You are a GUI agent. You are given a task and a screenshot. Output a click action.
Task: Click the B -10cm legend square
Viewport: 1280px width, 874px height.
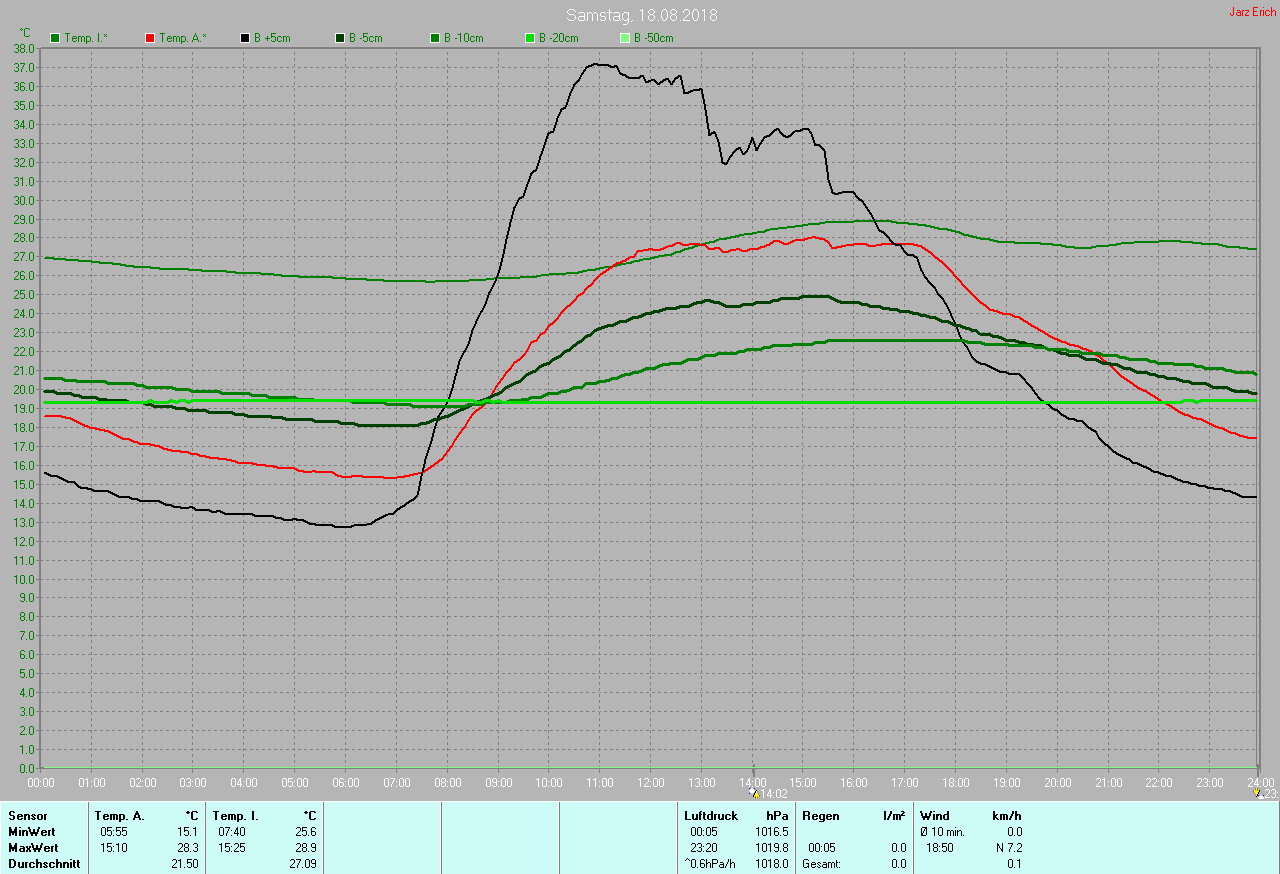(435, 38)
